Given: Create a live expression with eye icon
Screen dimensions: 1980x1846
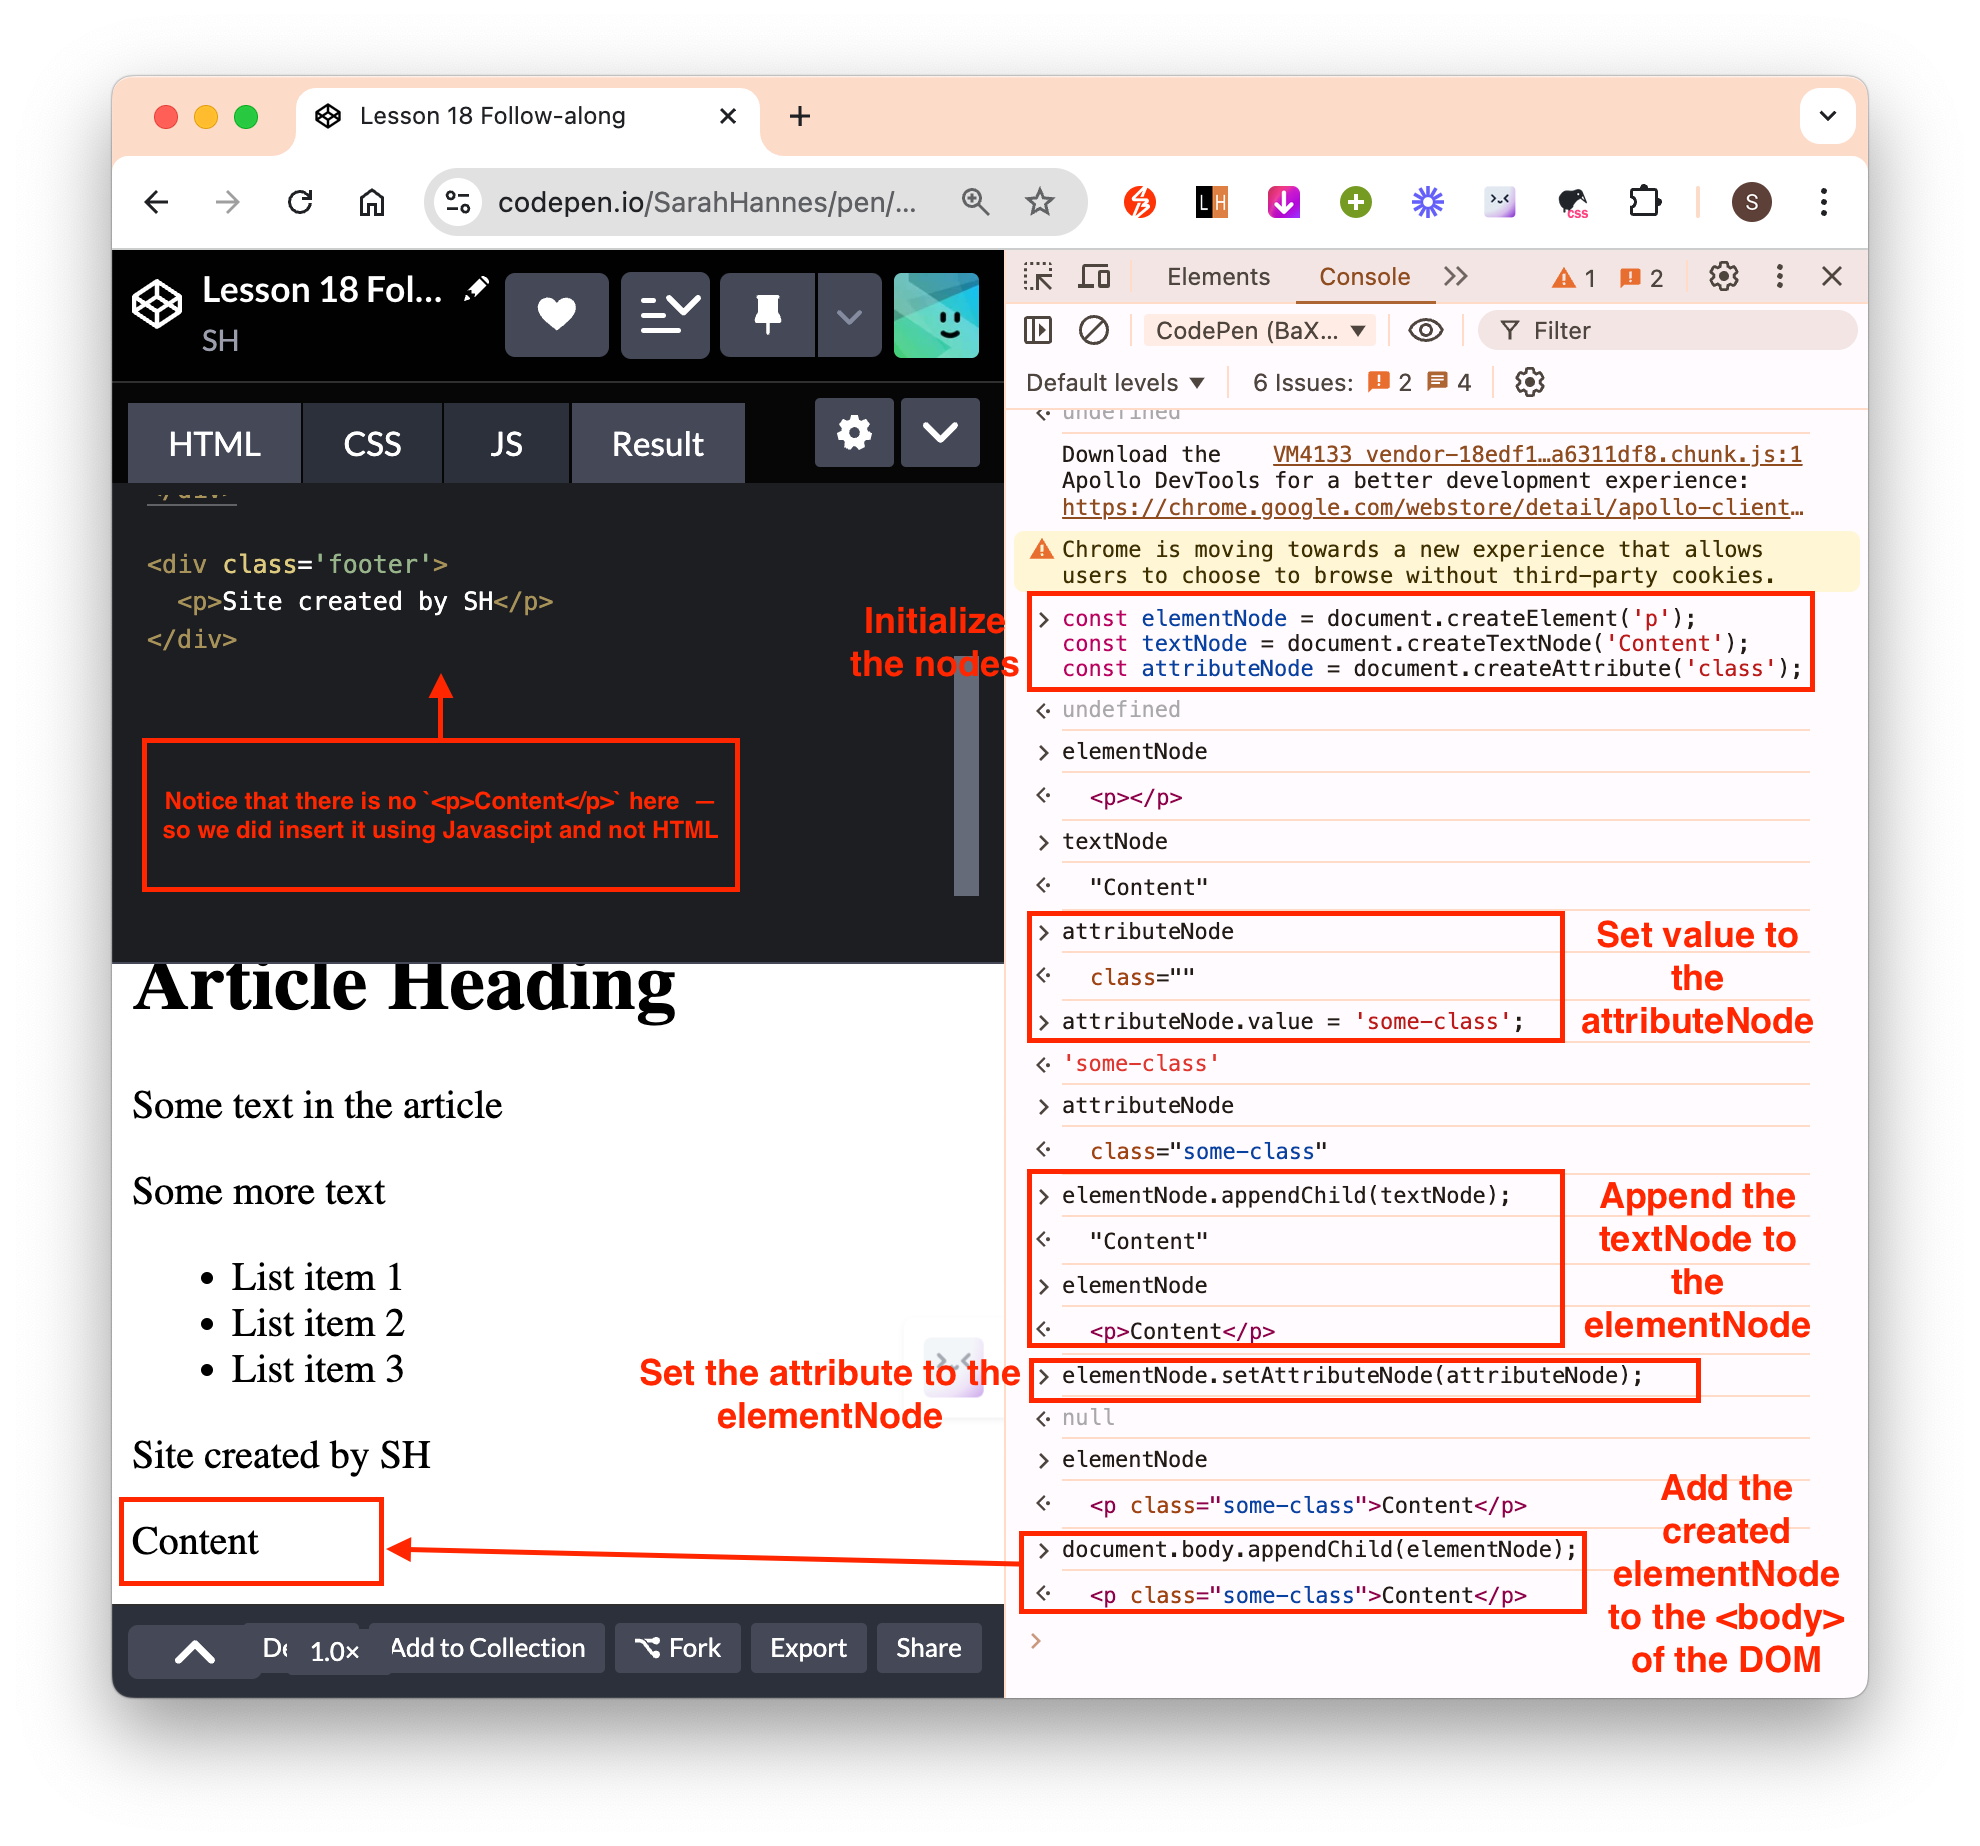Looking at the screenshot, I should pyautogui.click(x=1425, y=330).
